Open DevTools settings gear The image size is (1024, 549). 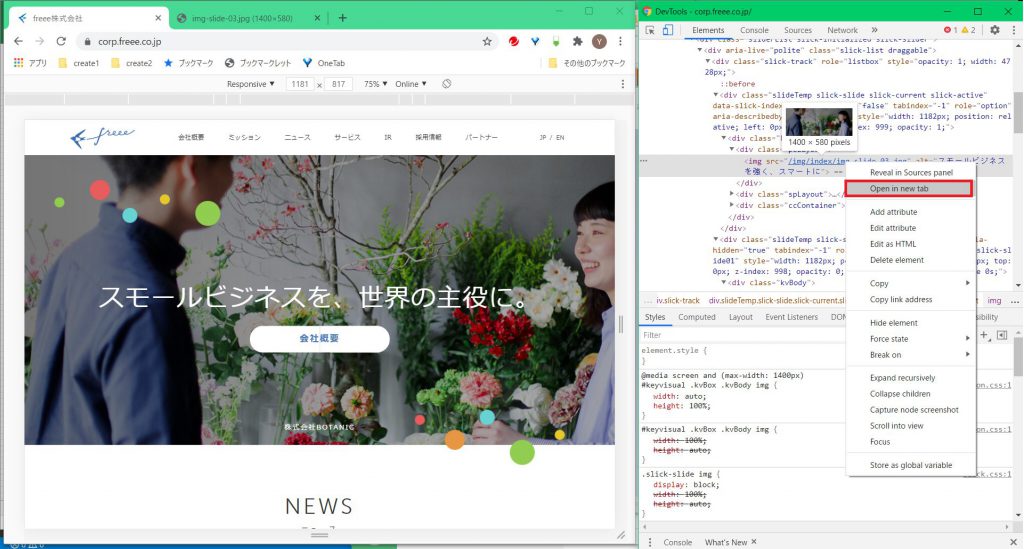[995, 30]
